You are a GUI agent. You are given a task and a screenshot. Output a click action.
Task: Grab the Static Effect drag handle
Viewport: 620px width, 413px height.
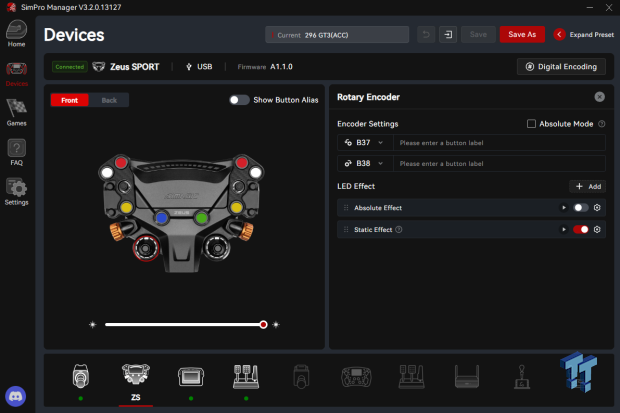[346, 229]
